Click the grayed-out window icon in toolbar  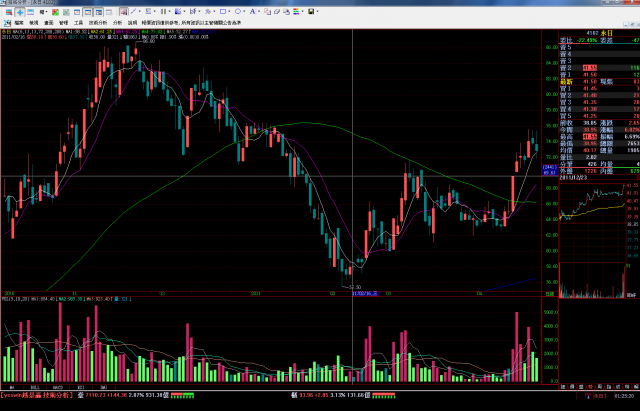[x=109, y=12]
